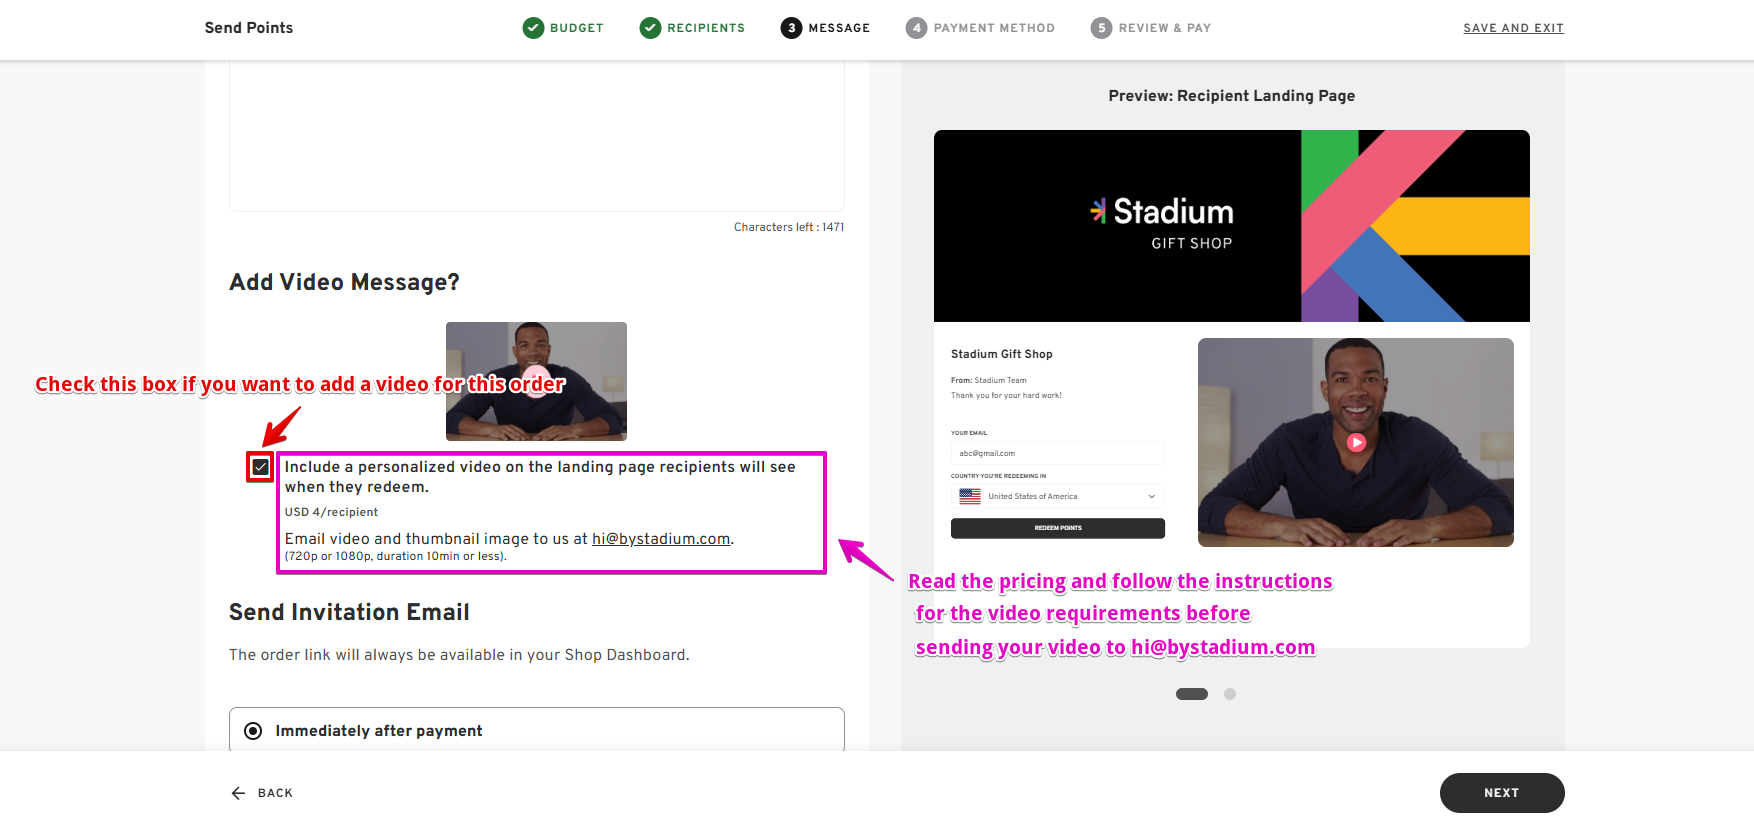This screenshot has height=829, width=1754.
Task: Click the back arrow icon
Action: click(x=238, y=793)
